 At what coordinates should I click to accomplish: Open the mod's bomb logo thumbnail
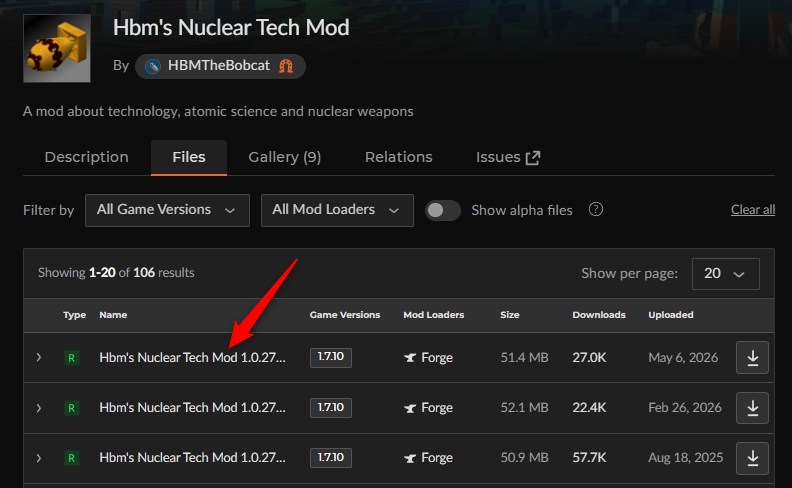point(57,48)
